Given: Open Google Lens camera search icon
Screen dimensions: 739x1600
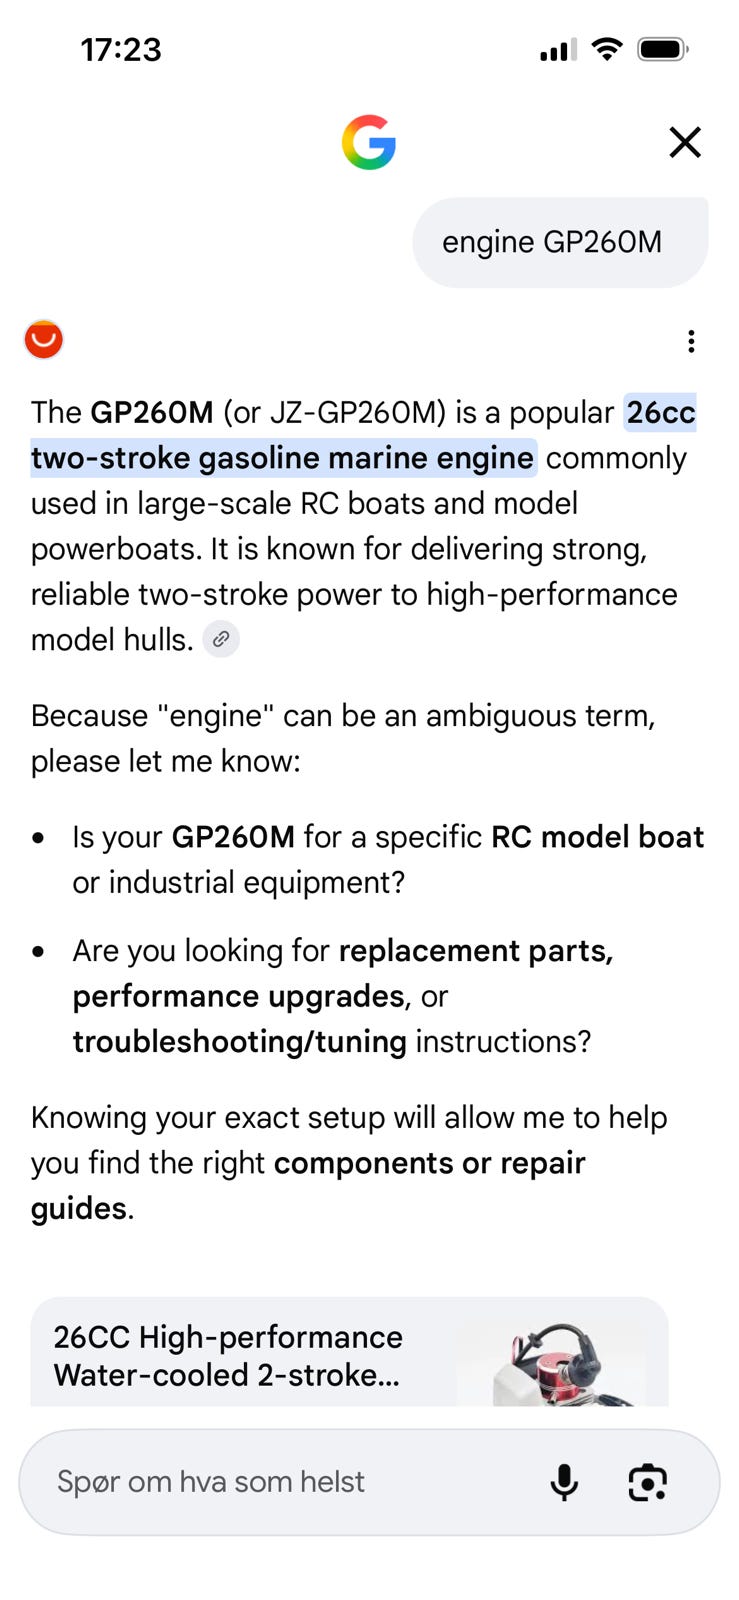Looking at the screenshot, I should 647,1482.
